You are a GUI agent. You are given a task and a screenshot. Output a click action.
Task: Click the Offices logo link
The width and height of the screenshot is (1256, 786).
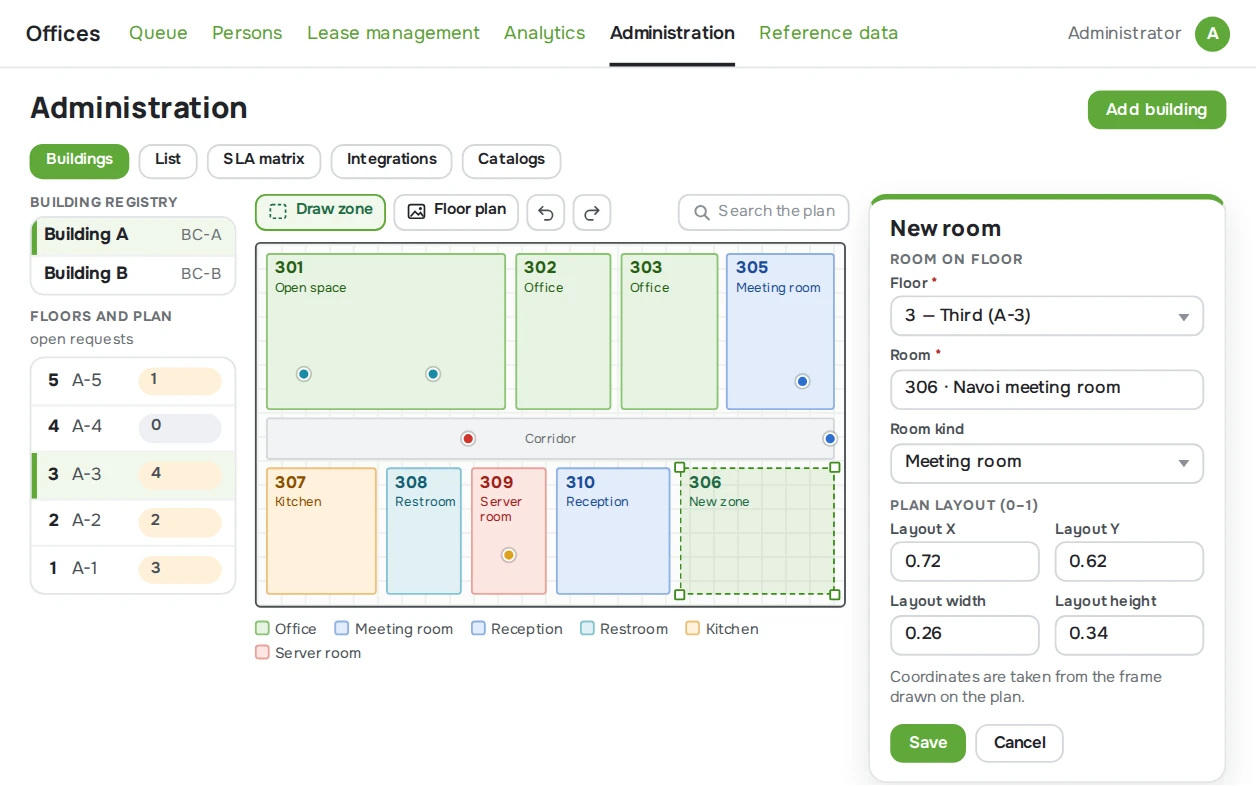[x=63, y=33]
